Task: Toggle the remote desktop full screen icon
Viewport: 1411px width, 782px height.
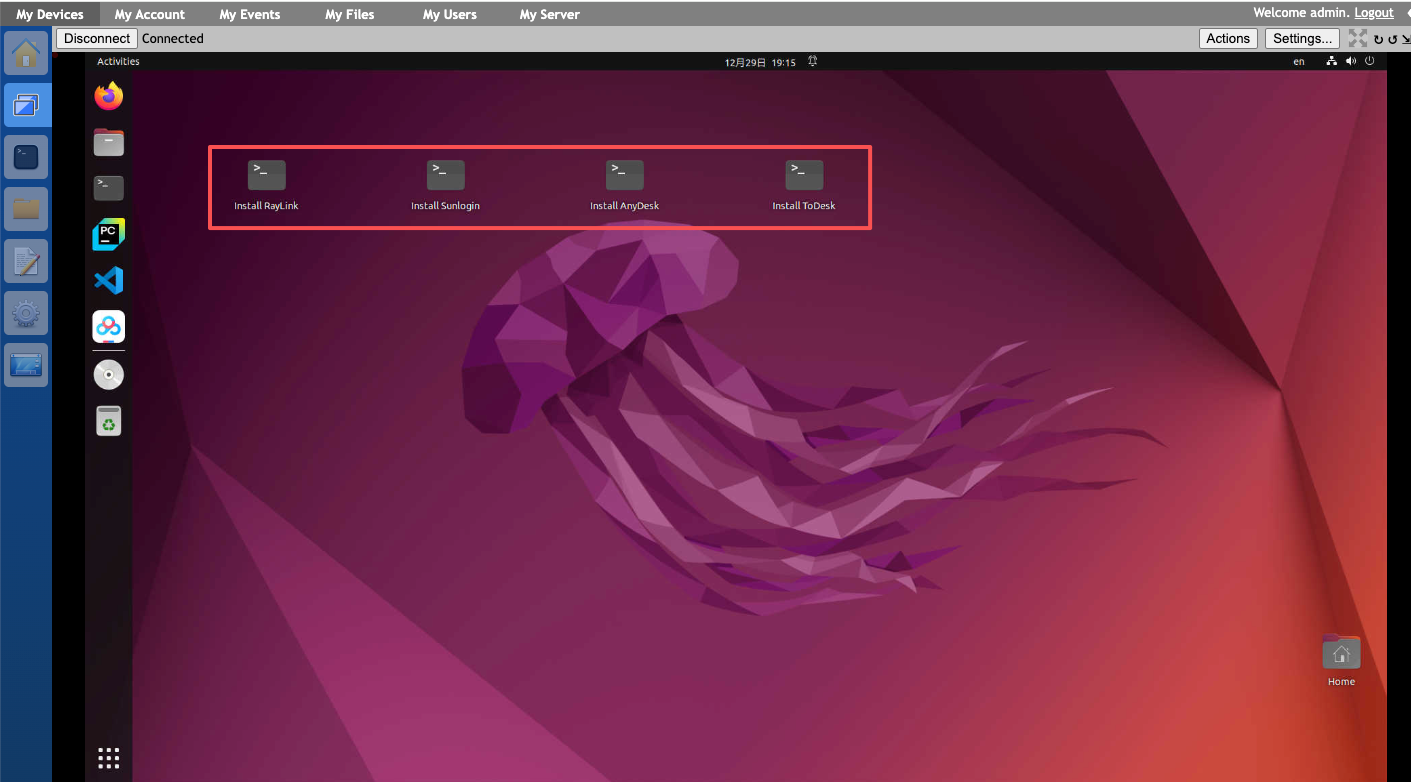Action: coord(1357,38)
